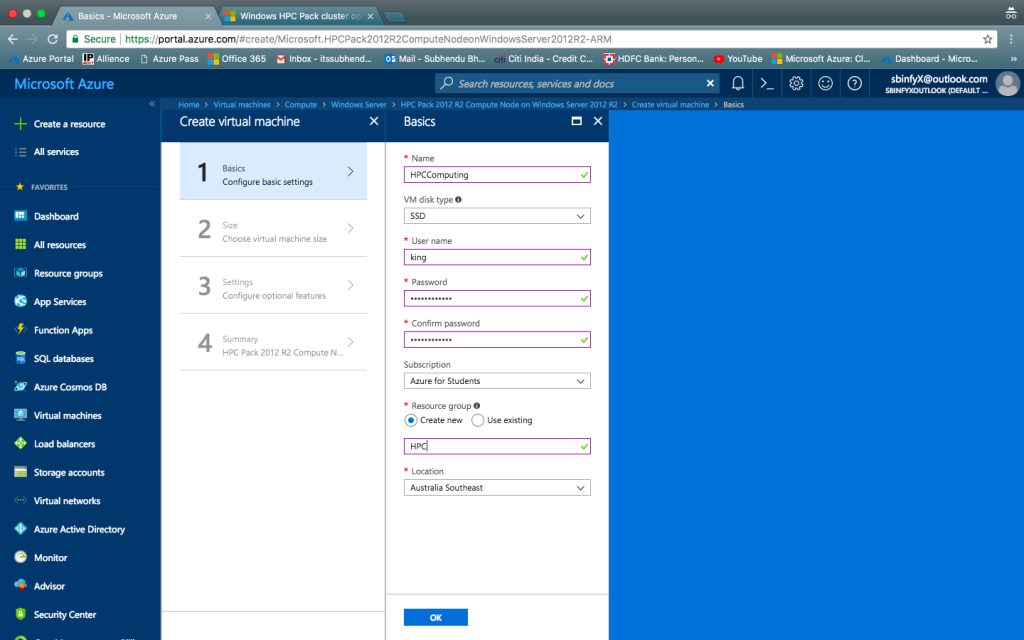The height and width of the screenshot is (640, 1024).
Task: Open the help question mark icon
Action: point(854,84)
